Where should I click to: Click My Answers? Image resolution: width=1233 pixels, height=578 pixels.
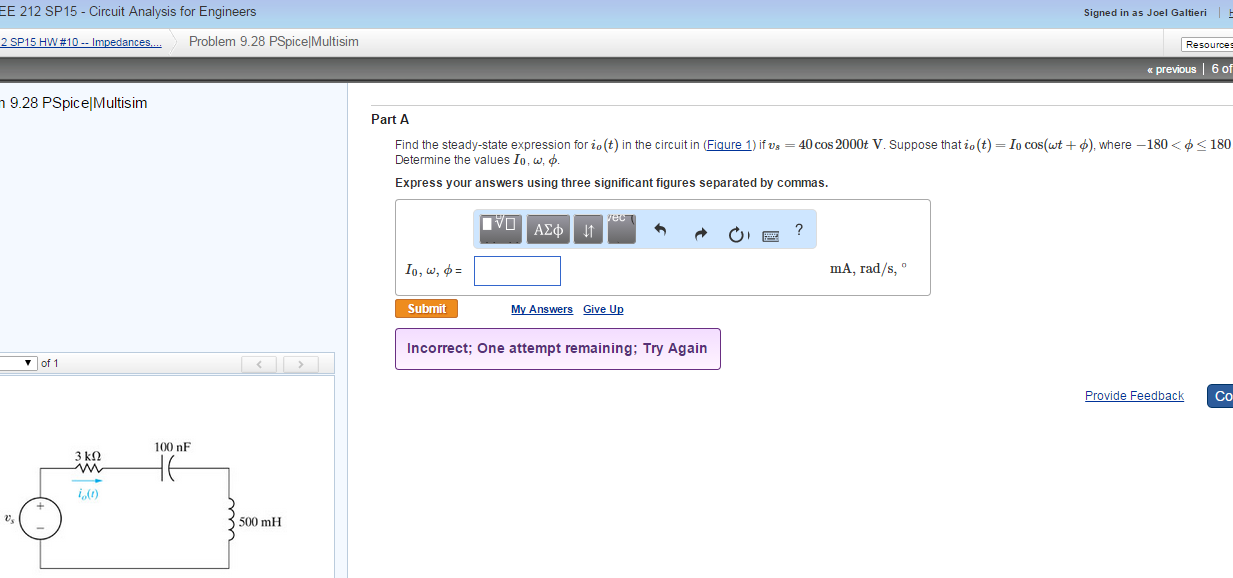[x=541, y=309]
